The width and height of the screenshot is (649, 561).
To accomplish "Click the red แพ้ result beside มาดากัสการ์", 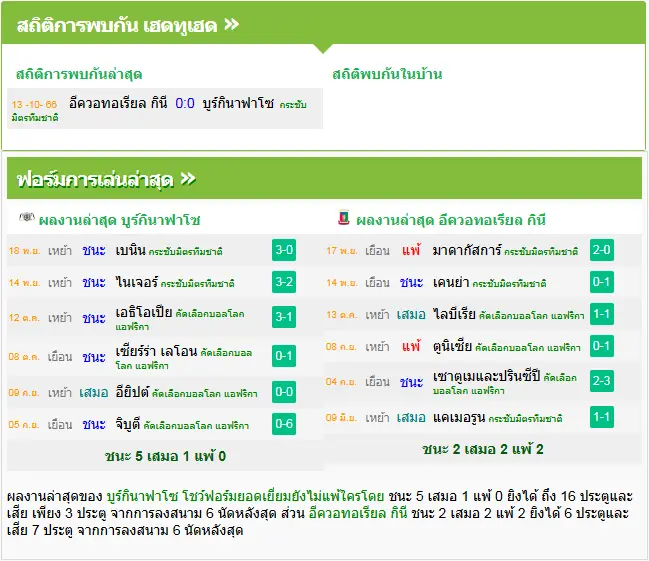I will pyautogui.click(x=411, y=250).
